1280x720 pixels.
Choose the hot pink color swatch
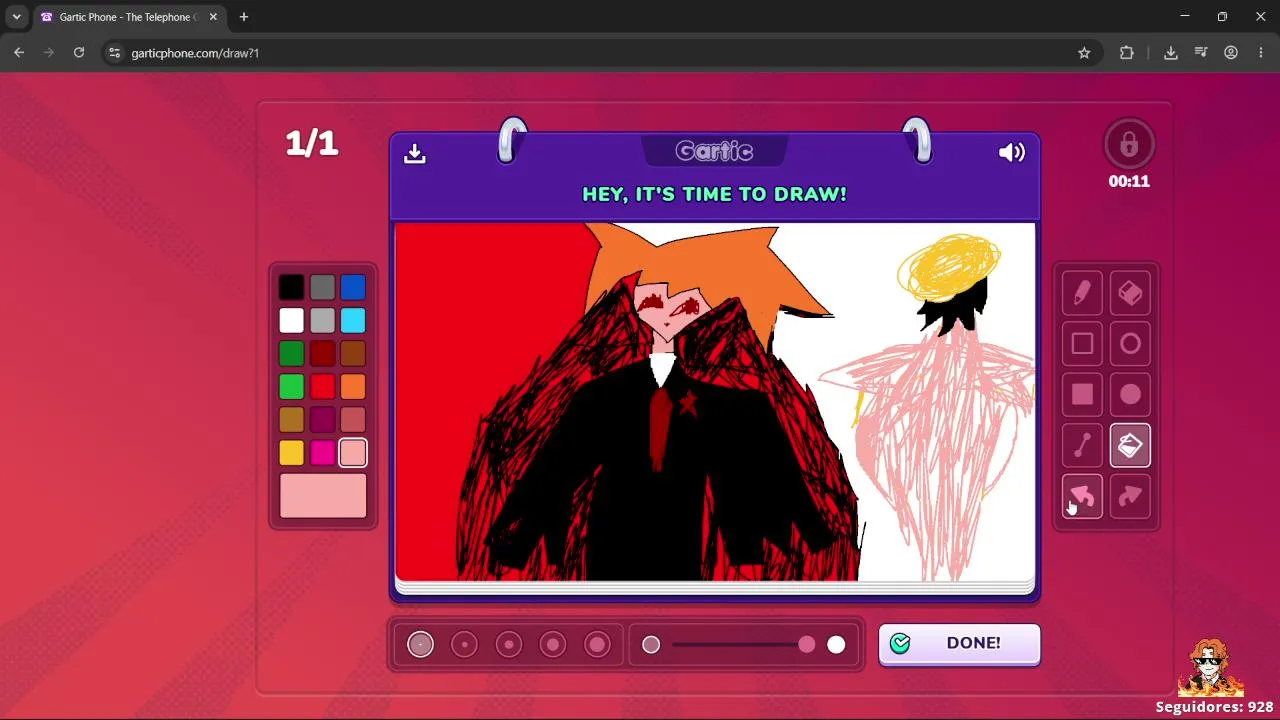(322, 453)
